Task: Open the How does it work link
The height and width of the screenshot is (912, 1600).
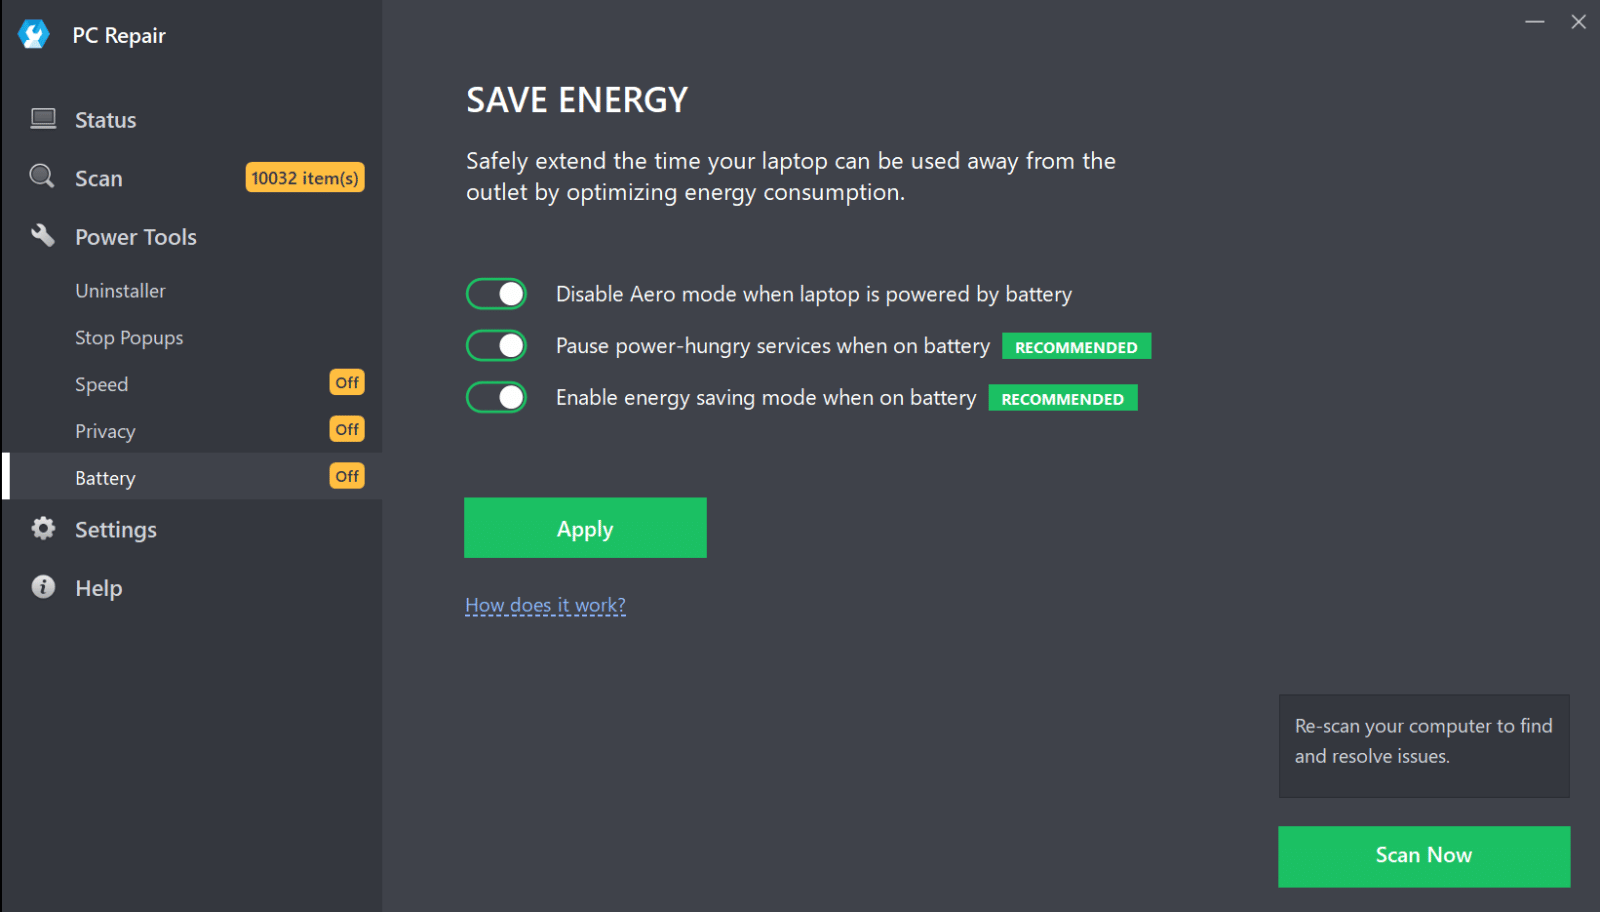Action: pyautogui.click(x=544, y=604)
